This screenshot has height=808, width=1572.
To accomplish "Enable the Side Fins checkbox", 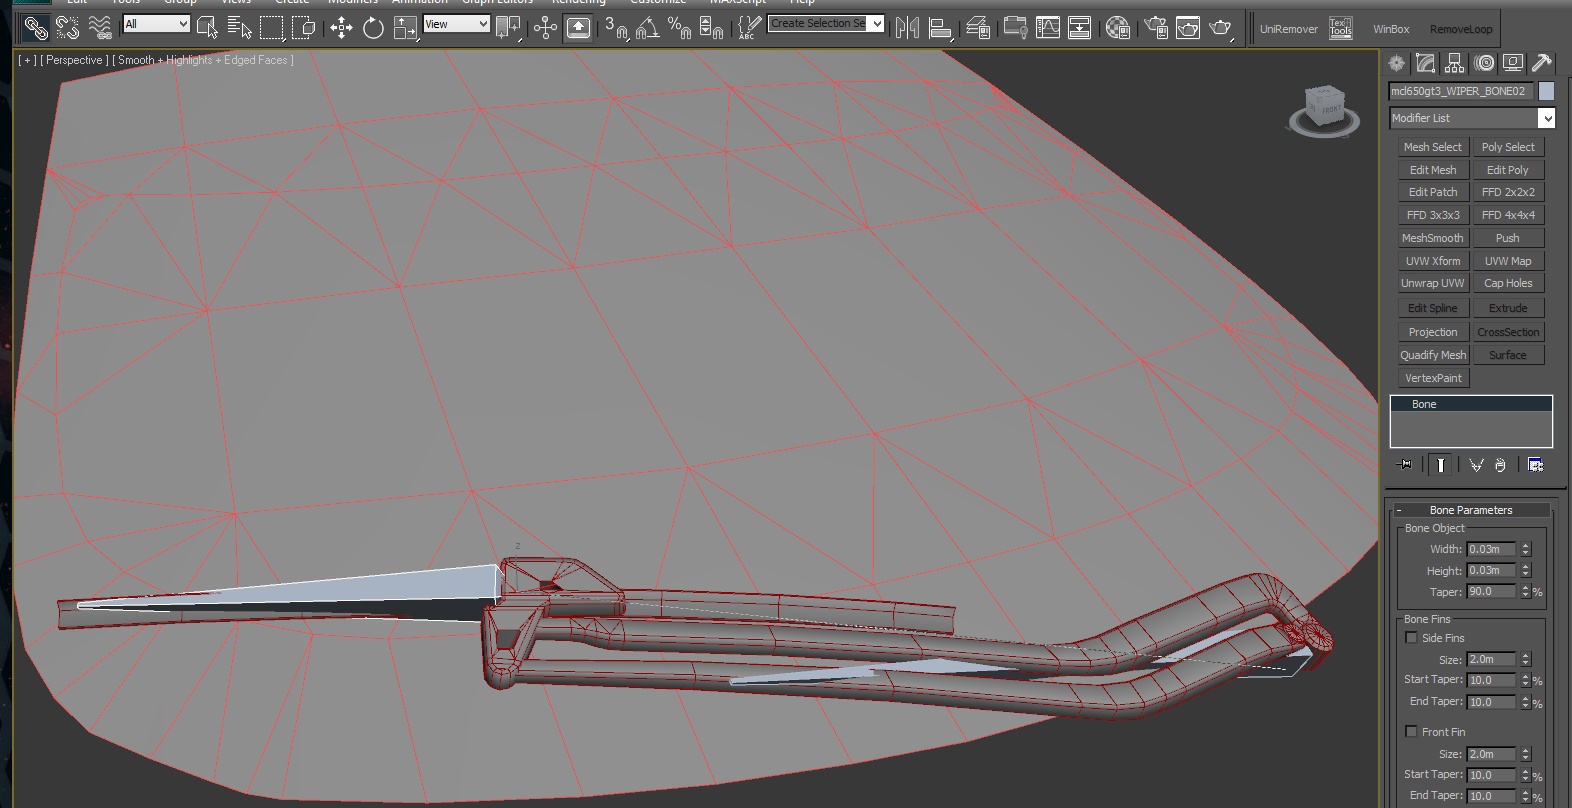I will [1412, 638].
